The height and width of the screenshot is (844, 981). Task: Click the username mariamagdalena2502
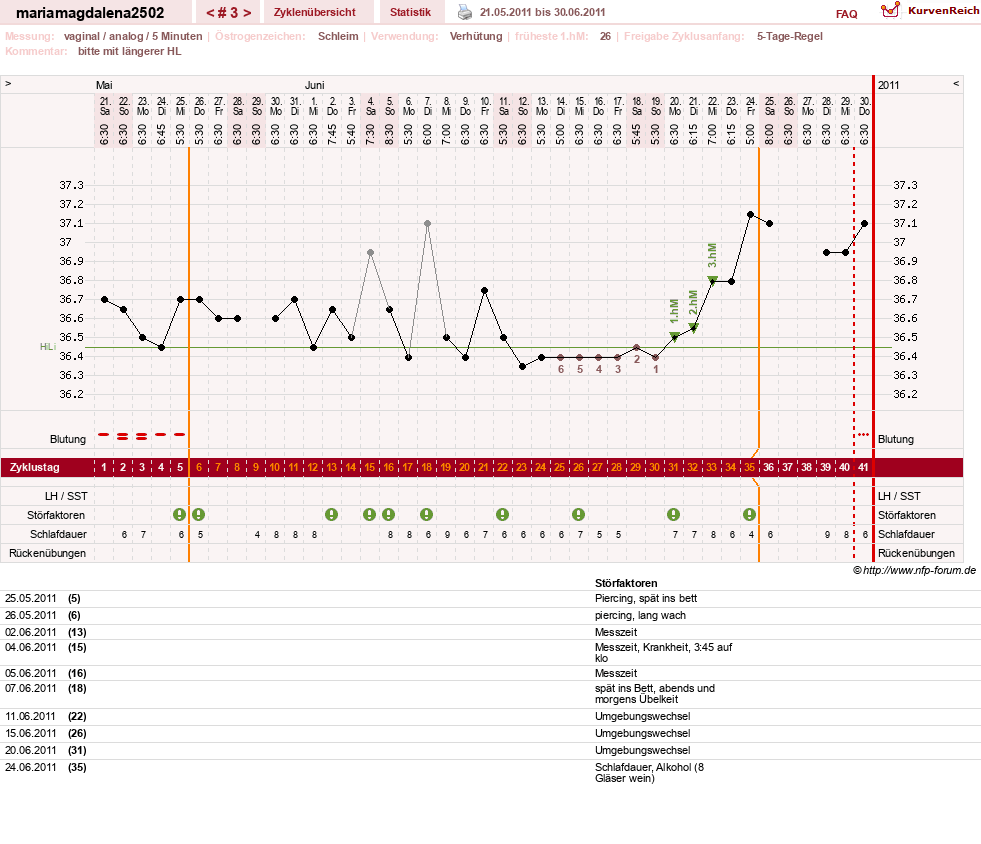click(90, 13)
